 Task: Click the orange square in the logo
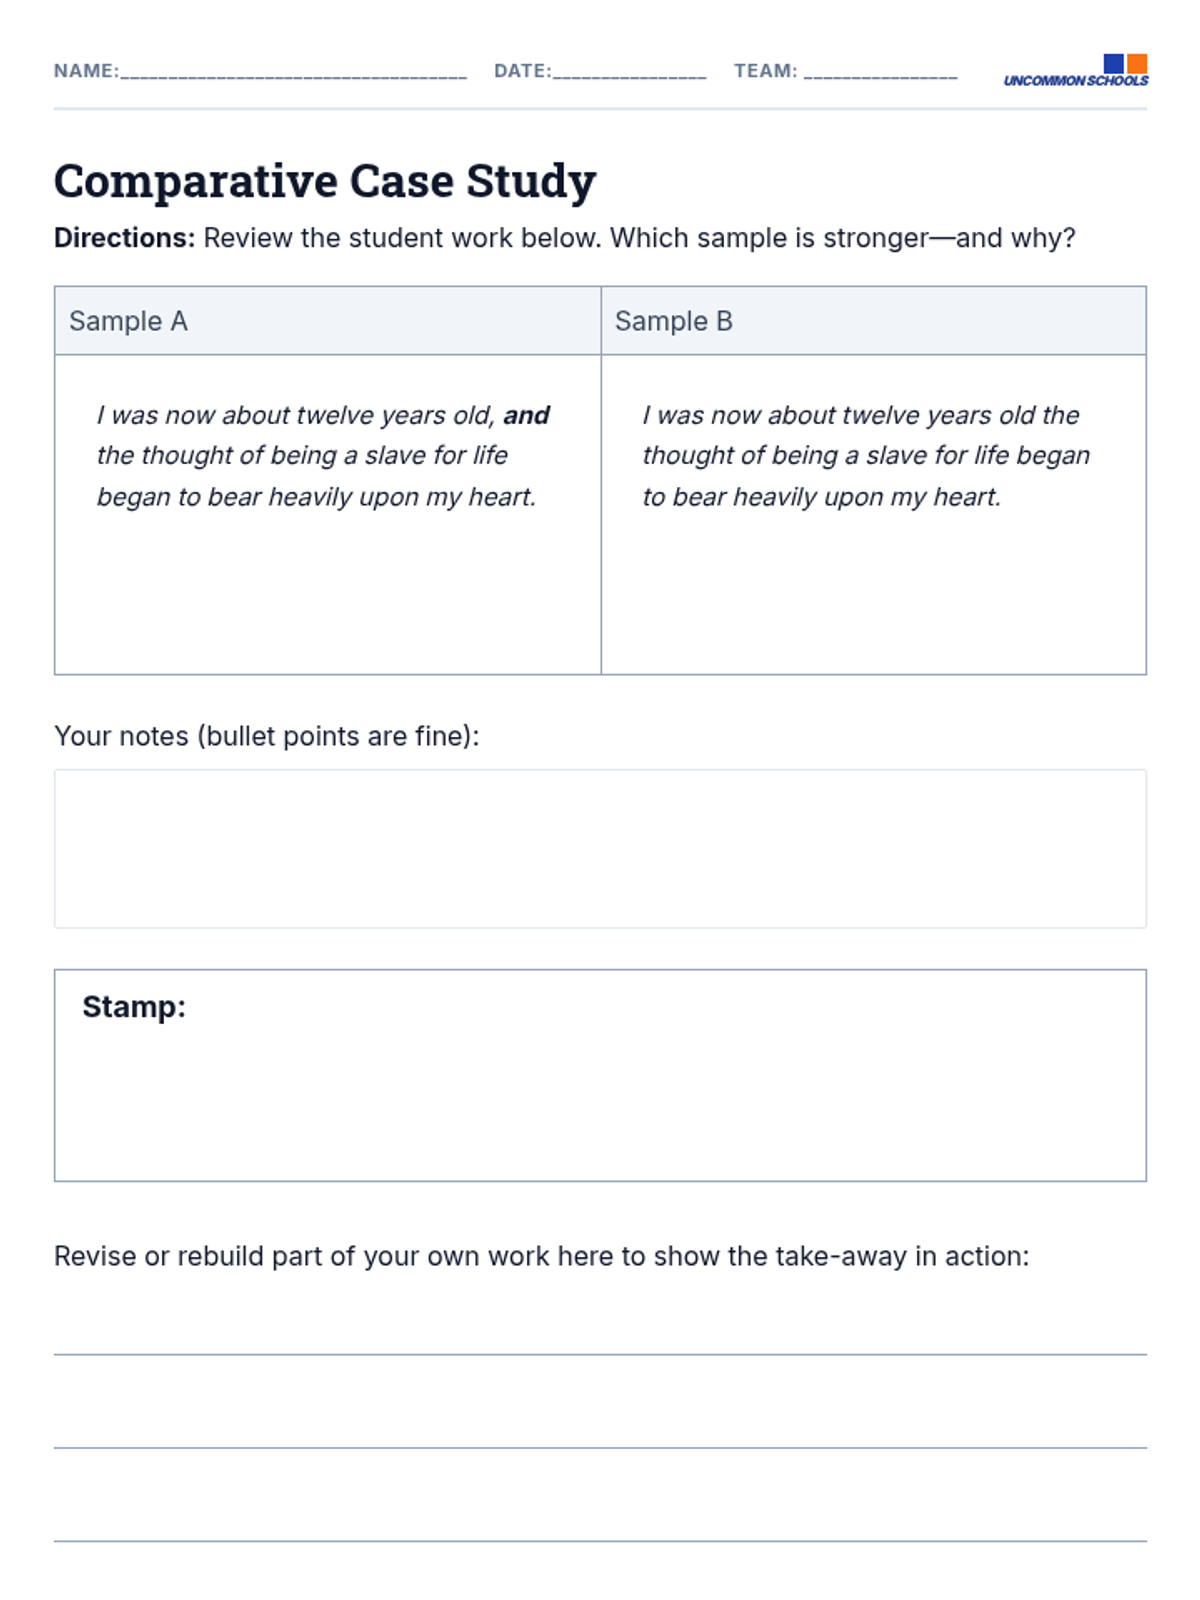pyautogui.click(x=1137, y=63)
